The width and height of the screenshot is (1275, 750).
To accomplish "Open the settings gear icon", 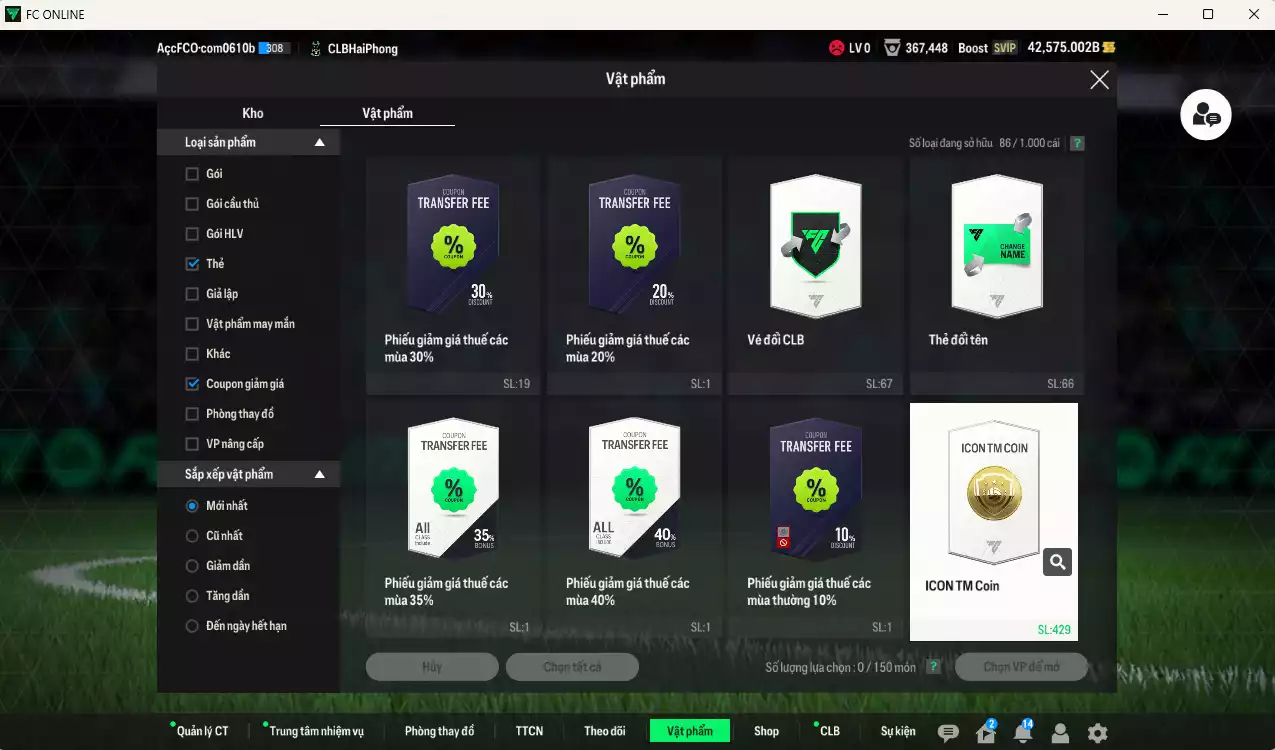I will (1097, 733).
